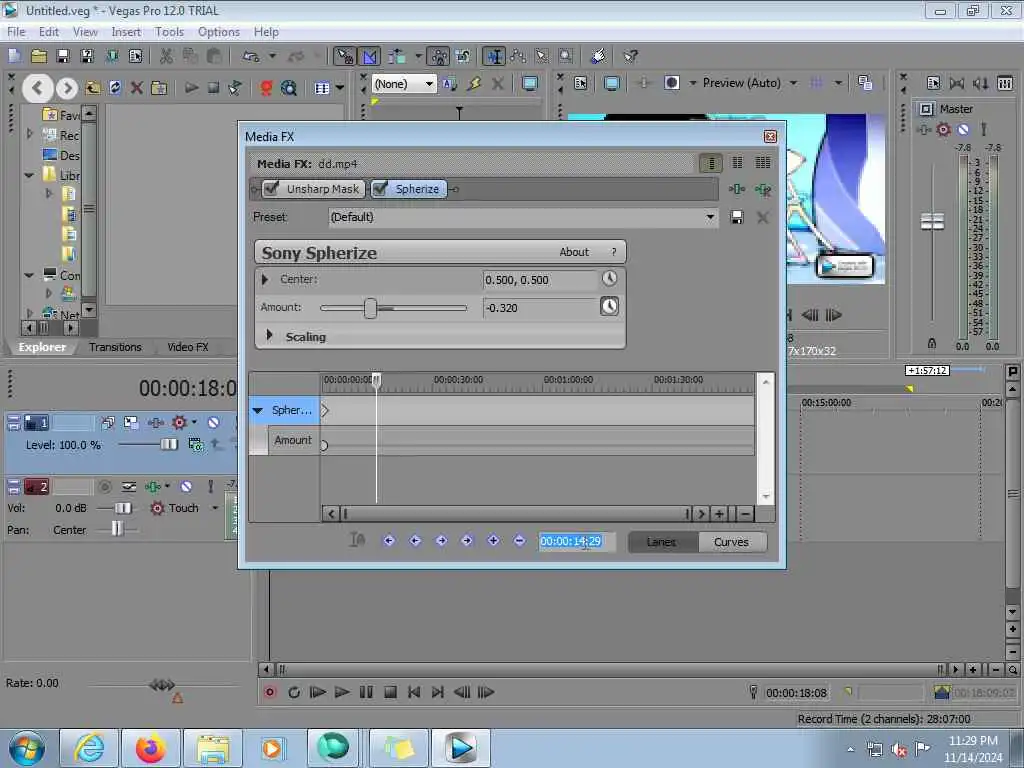Image resolution: width=1024 pixels, height=768 pixels.
Task: Toggle Auto Ripple in toolbar
Action: (396, 56)
